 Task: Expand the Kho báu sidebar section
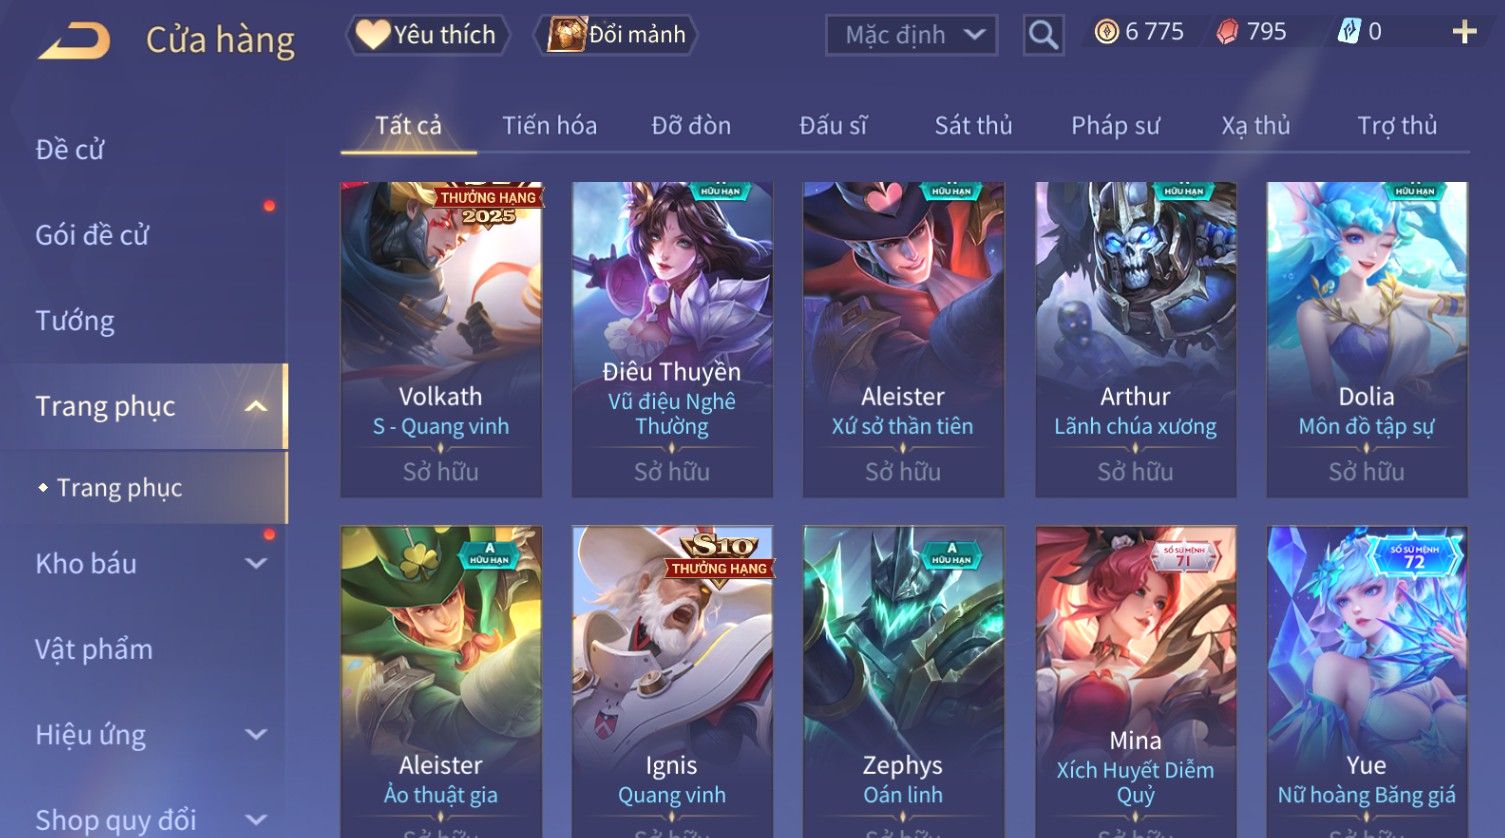(x=256, y=563)
